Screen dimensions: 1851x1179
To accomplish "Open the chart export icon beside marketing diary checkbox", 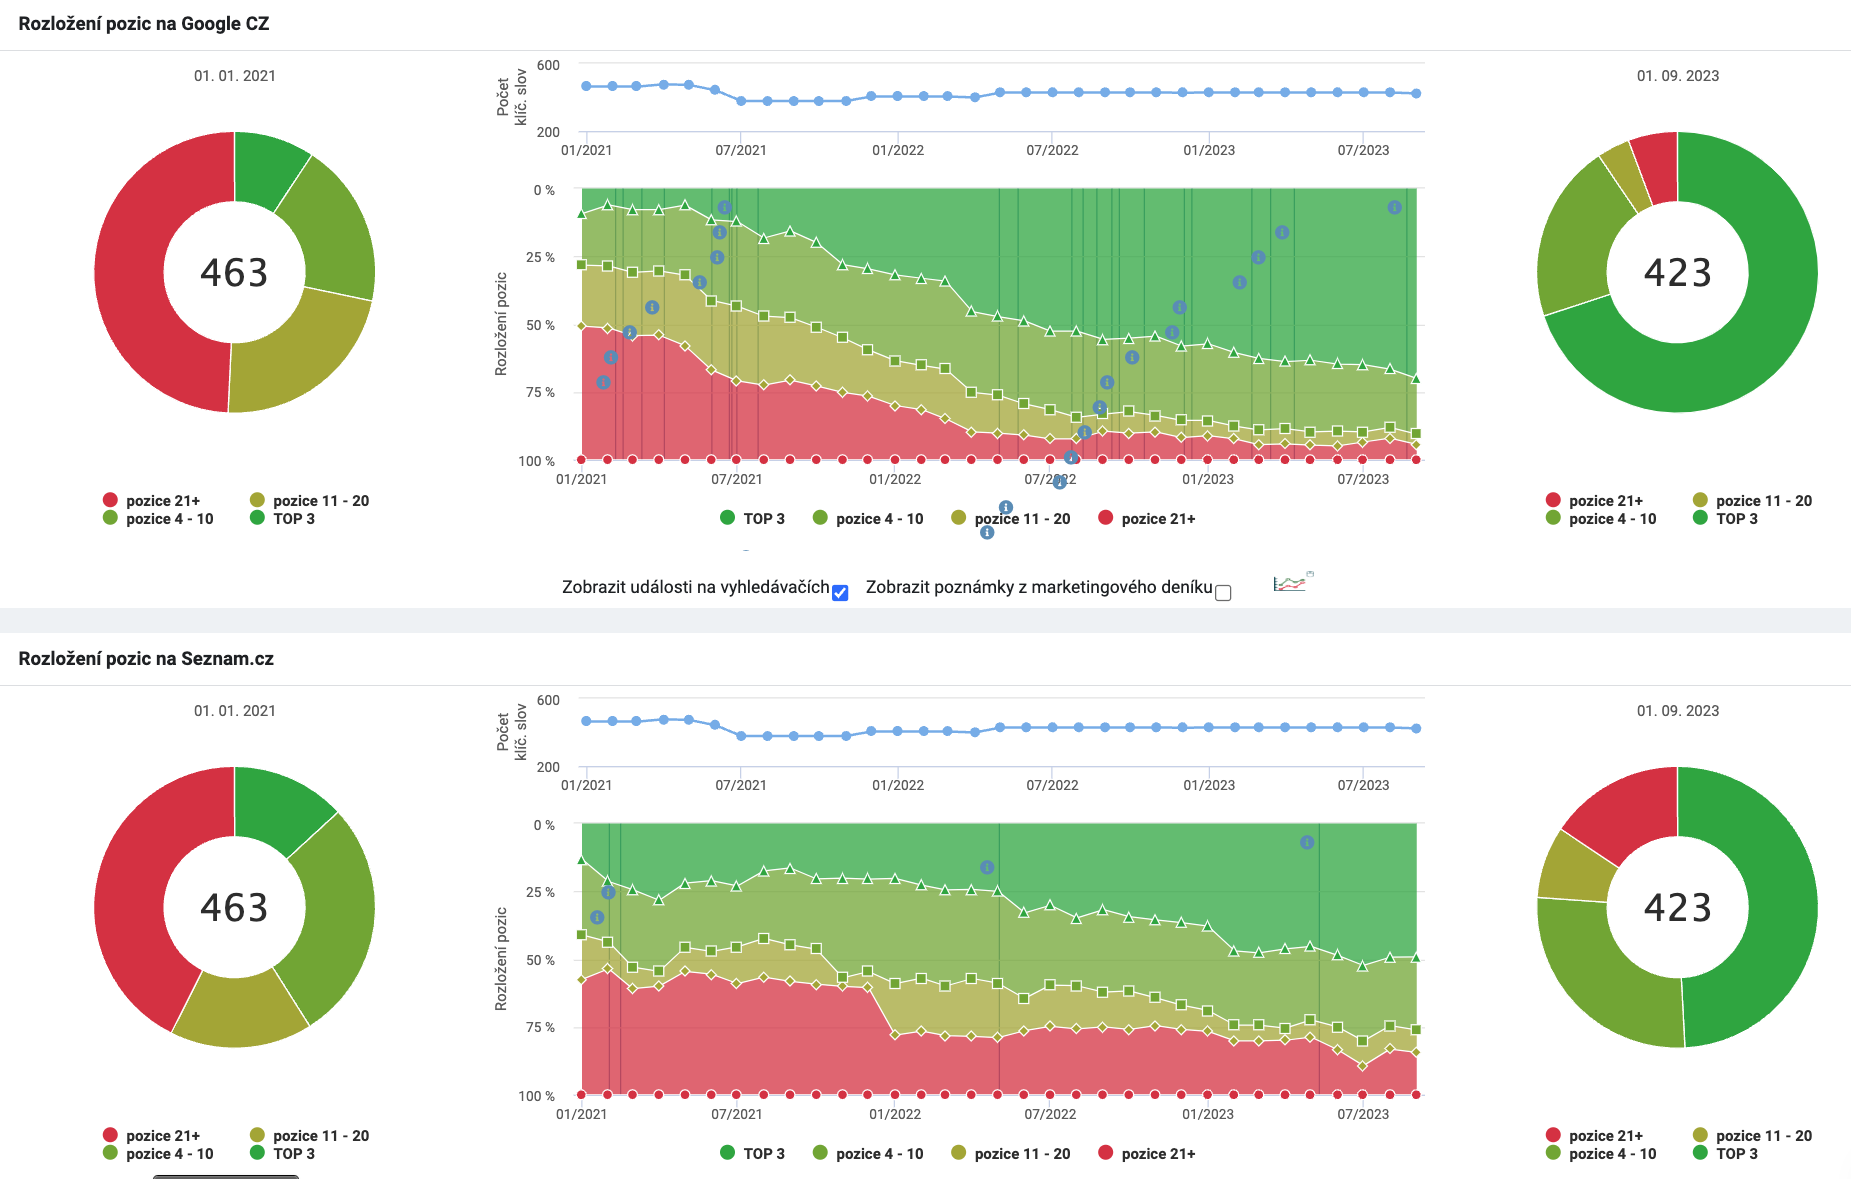I will coord(1293,582).
